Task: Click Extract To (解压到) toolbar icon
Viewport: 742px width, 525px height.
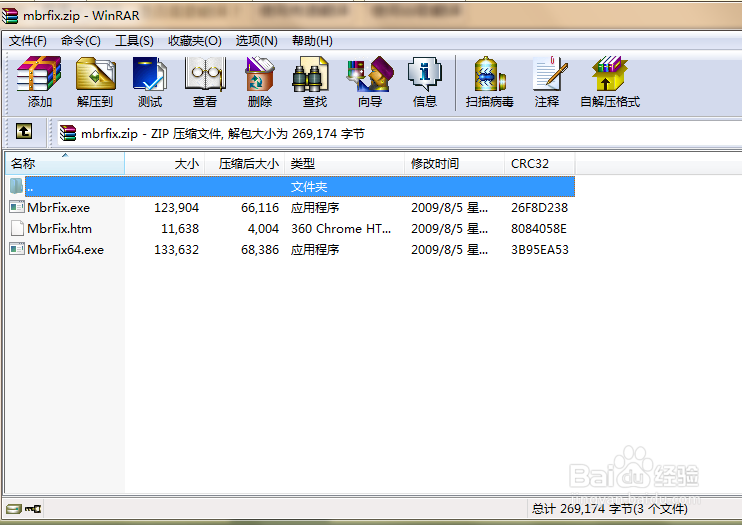Action: pyautogui.click(x=96, y=74)
